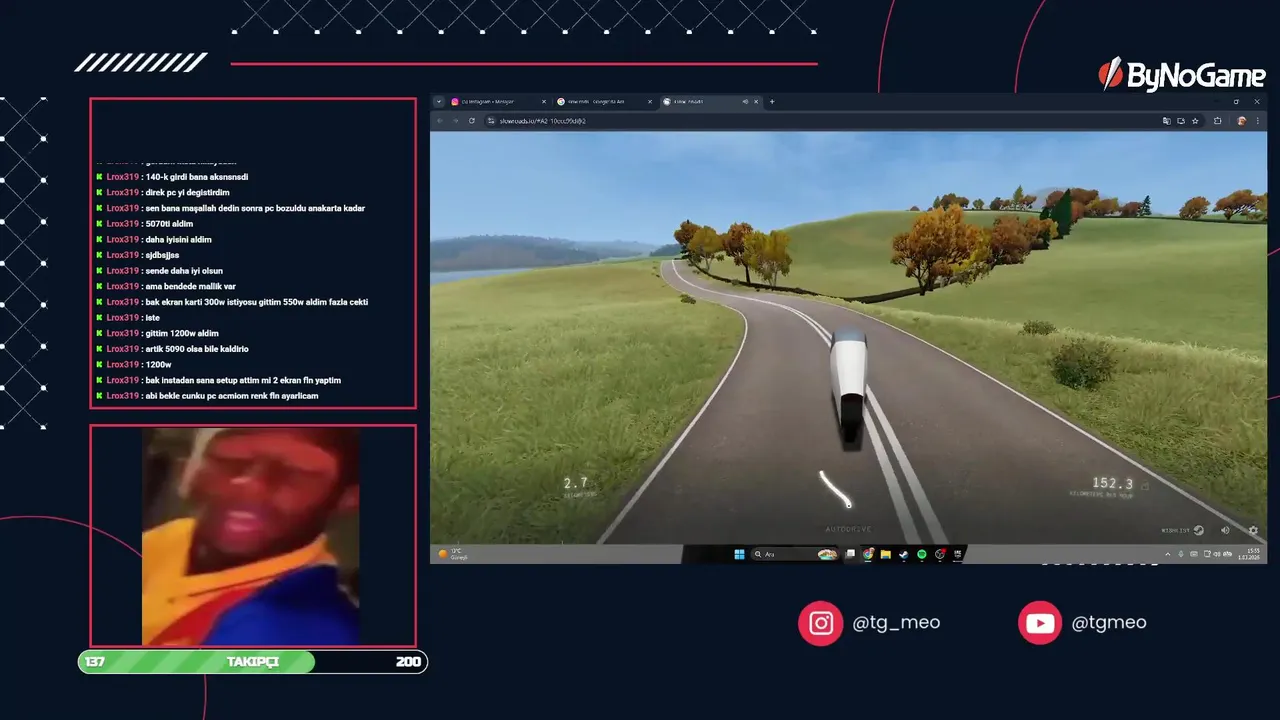The image size is (1280, 720).
Task: Click the TAKİPÇİ follower progress bar
Action: (x=253, y=662)
